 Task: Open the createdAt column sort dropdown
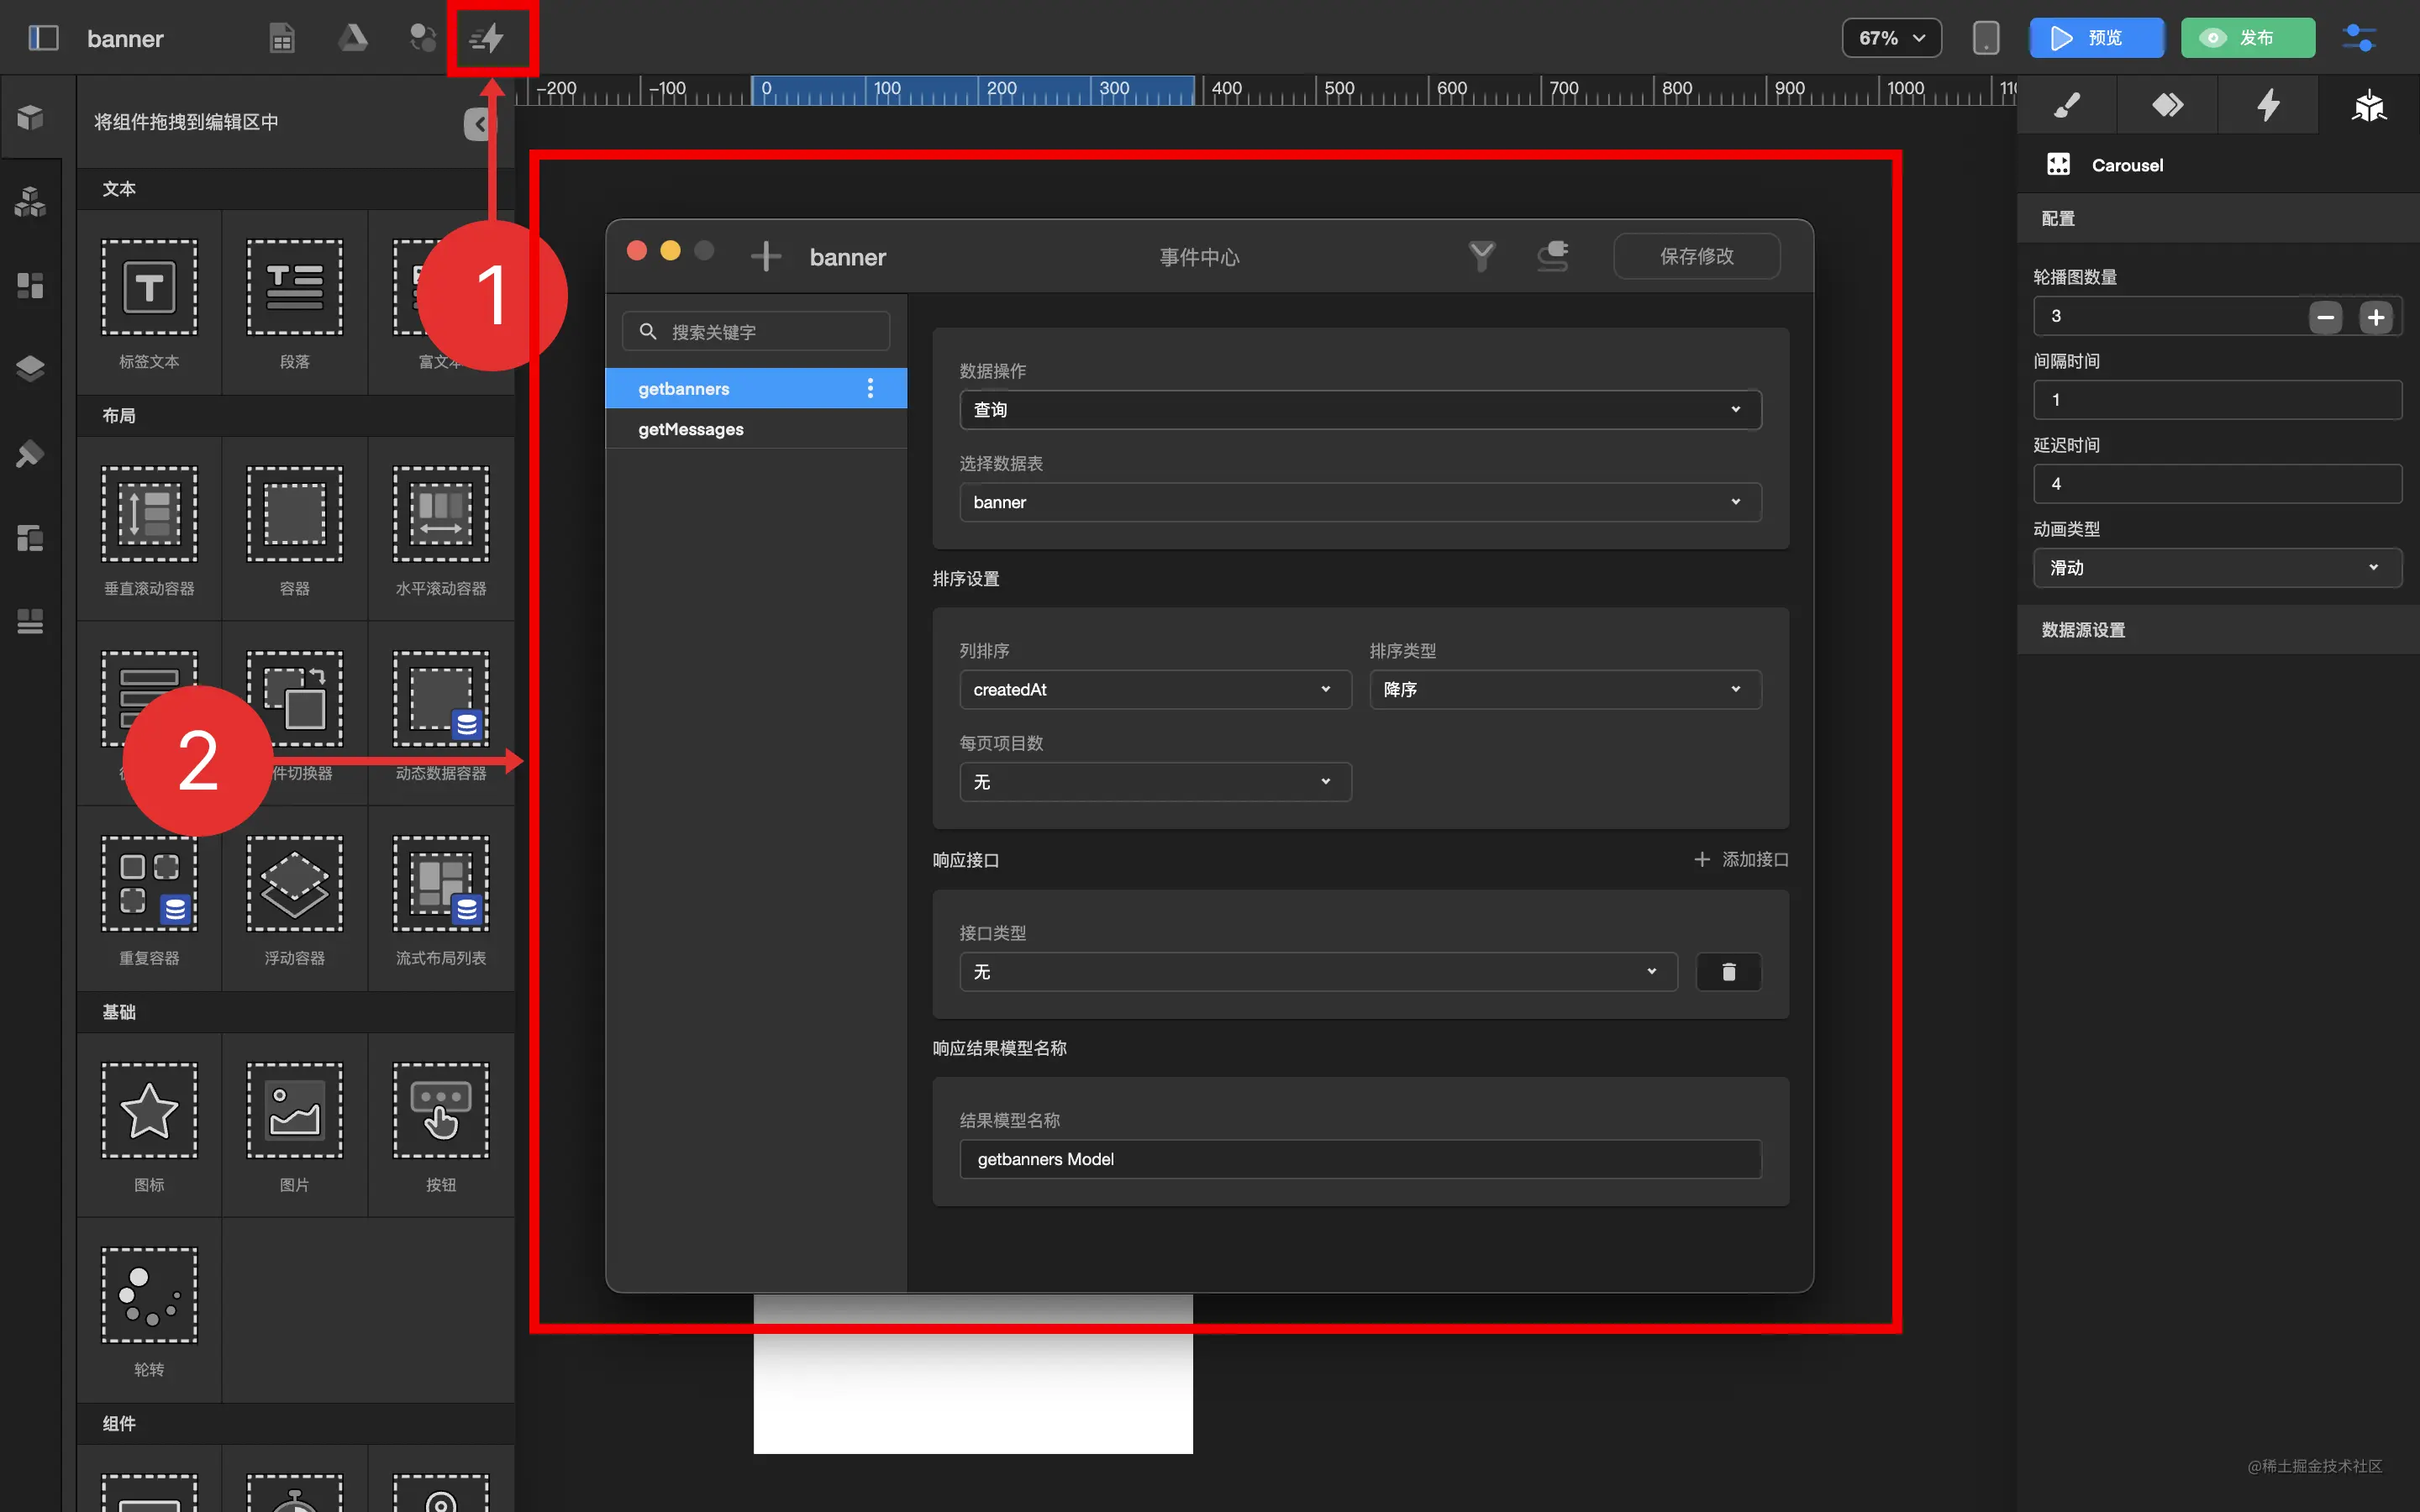pyautogui.click(x=1154, y=690)
